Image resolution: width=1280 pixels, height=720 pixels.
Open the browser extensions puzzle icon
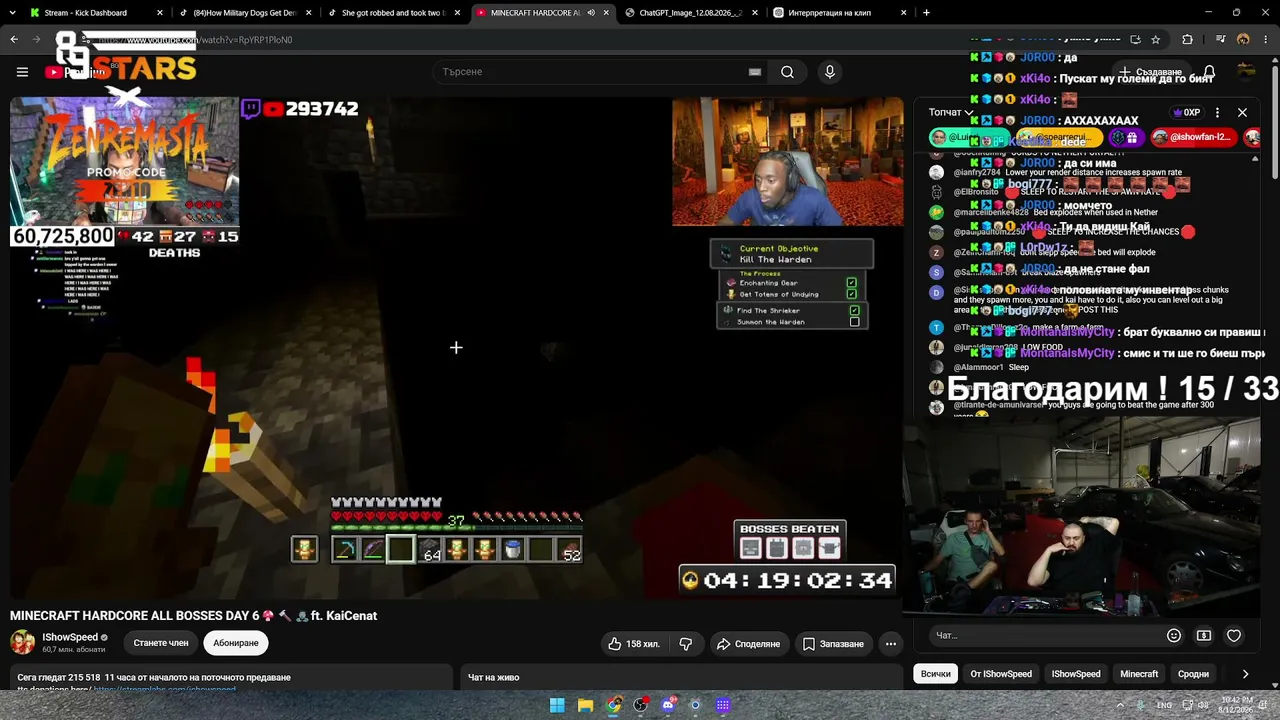[x=1187, y=40]
